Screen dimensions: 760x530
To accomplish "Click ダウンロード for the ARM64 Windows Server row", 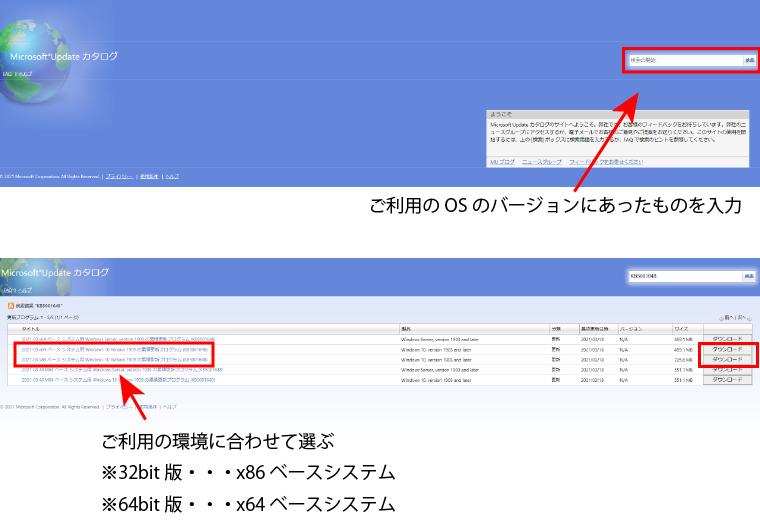I will pyautogui.click(x=727, y=369).
